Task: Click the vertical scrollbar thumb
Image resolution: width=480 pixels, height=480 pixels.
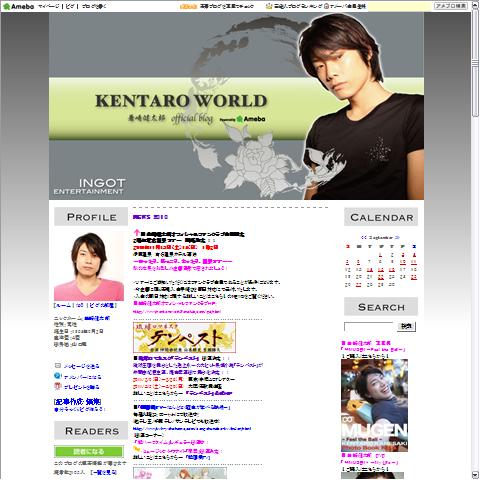Action: click(475, 63)
